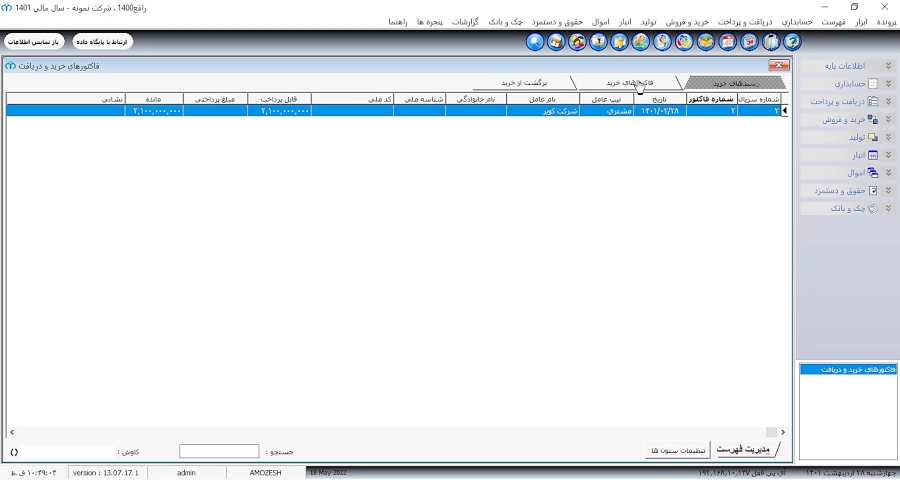Click the people/persons toolbar icon
This screenshot has width=900, height=480.
pos(577,42)
